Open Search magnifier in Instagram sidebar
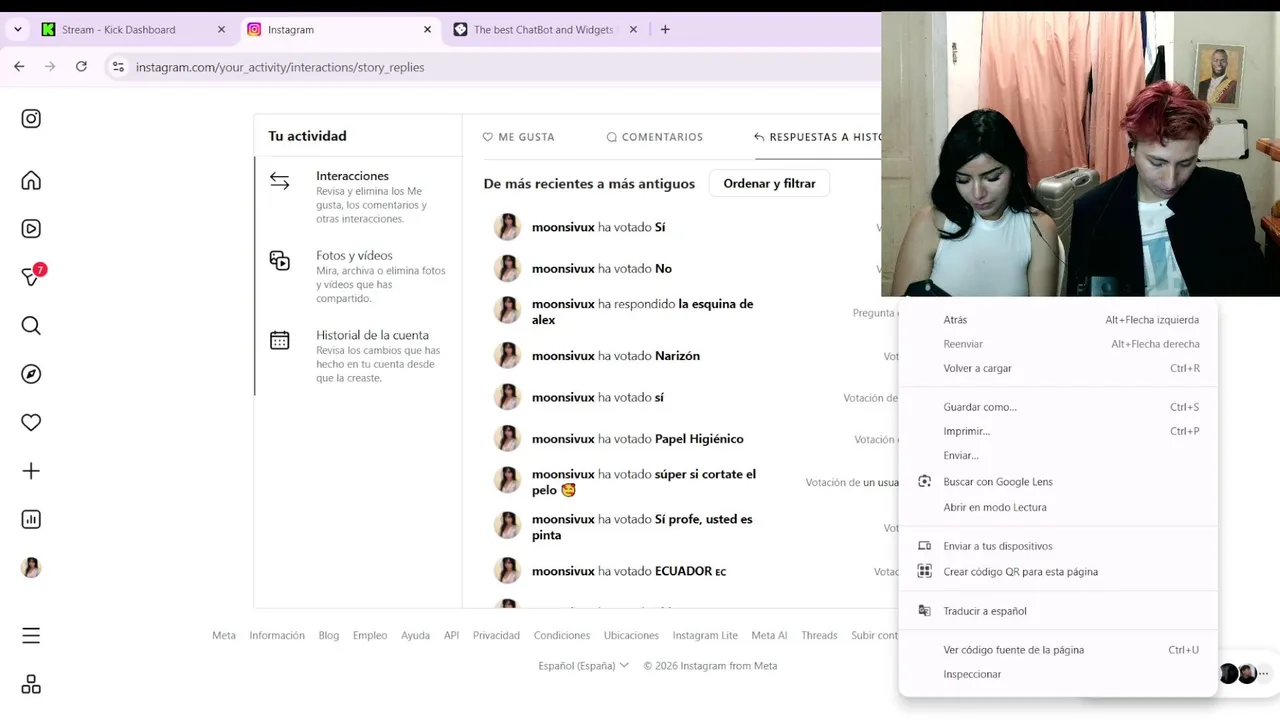The image size is (1280, 720). point(31,326)
